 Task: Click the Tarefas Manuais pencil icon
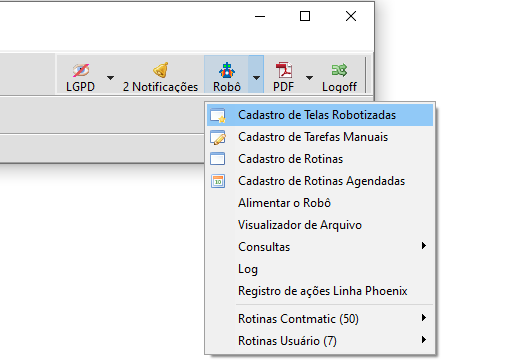click(218, 137)
